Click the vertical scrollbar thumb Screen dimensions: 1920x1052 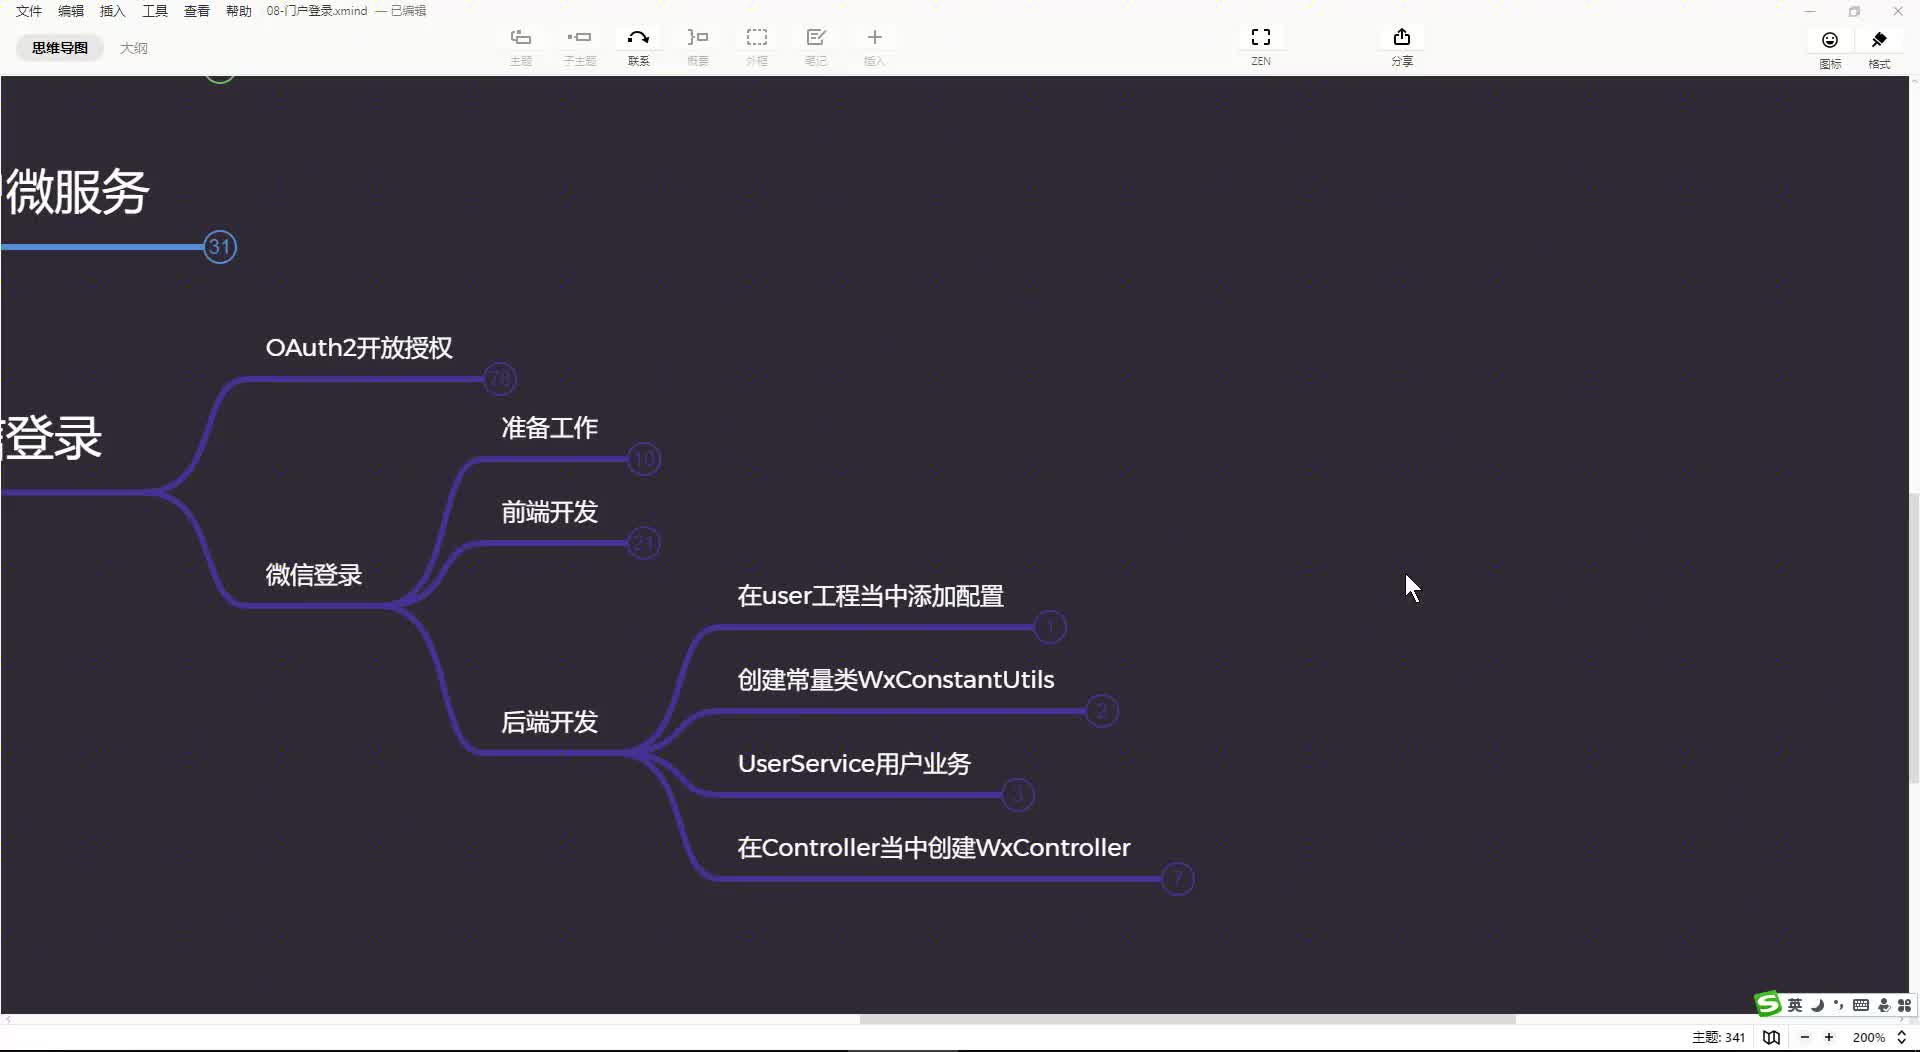tap(1914, 637)
